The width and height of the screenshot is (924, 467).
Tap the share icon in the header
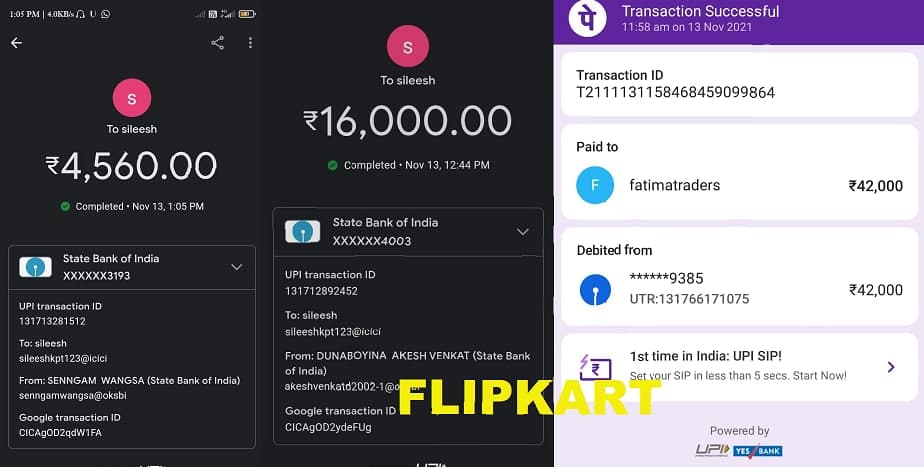[x=217, y=42]
